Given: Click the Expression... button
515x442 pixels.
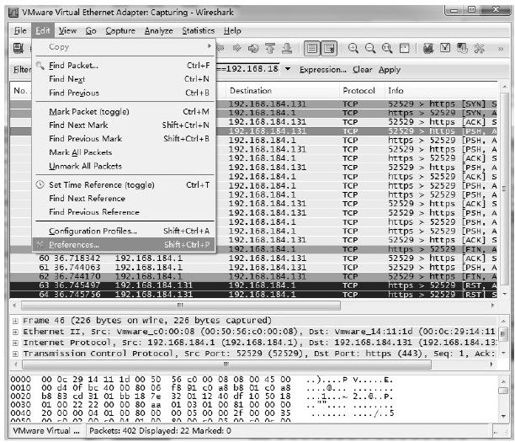Looking at the screenshot, I should point(323,70).
